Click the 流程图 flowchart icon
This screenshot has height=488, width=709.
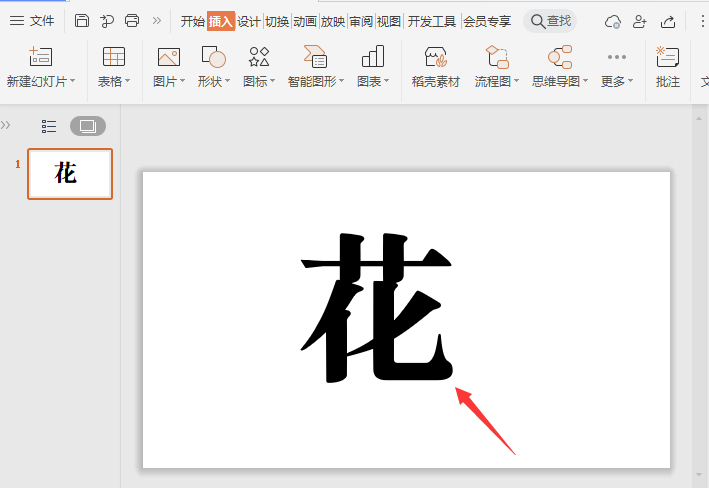click(x=497, y=57)
